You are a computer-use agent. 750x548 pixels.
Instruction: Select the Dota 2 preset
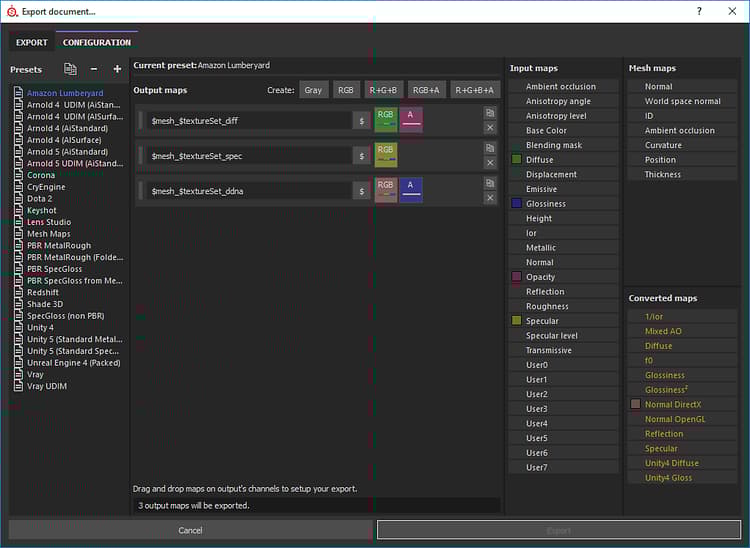40,198
